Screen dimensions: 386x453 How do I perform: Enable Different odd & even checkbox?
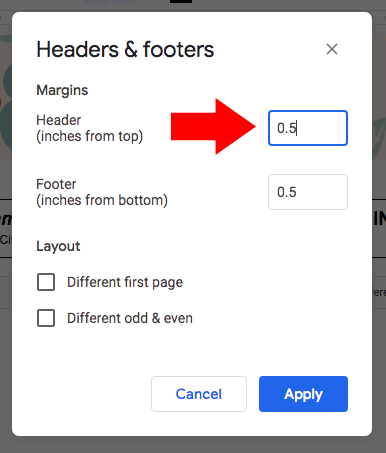[46, 318]
